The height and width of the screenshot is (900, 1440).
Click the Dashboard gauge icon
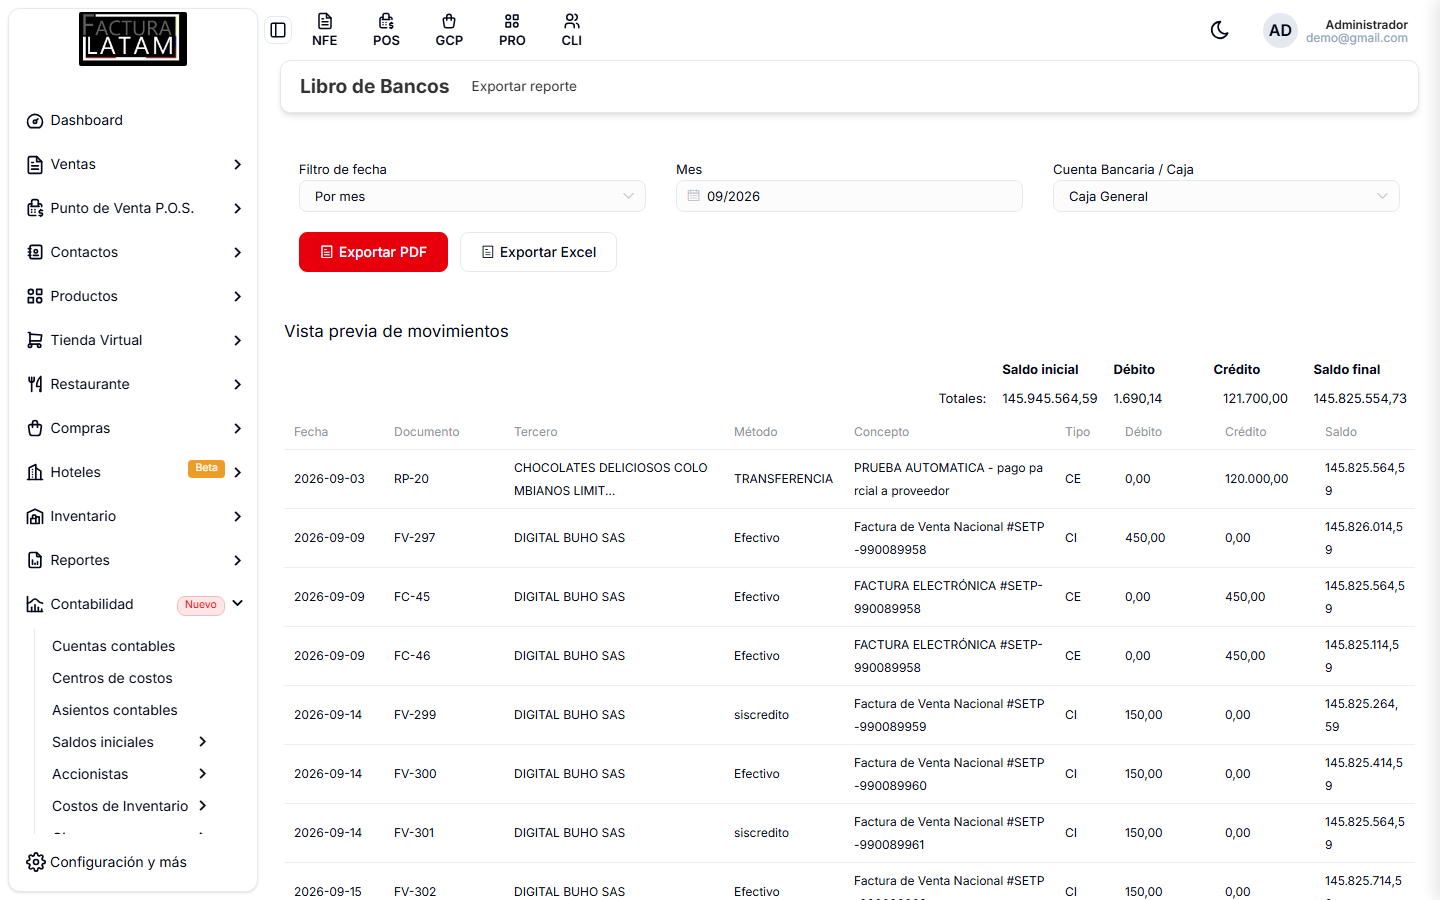[x=35, y=121]
